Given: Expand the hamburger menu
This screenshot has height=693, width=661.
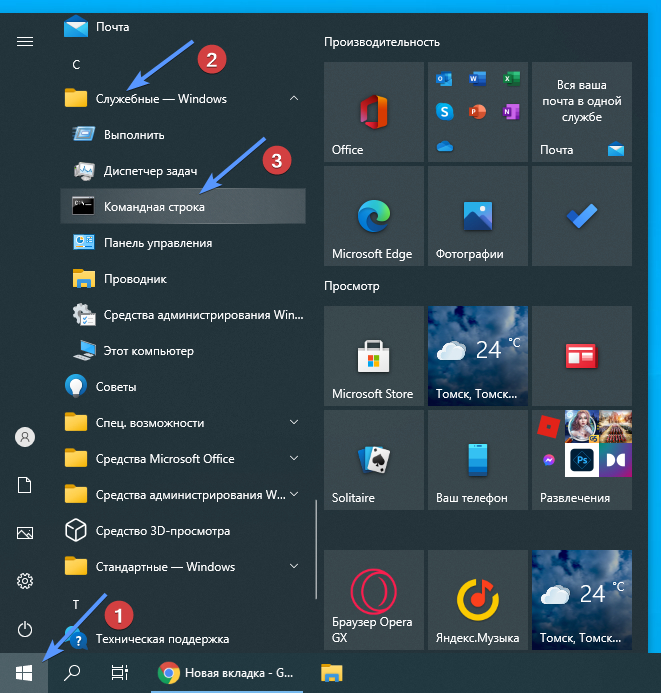Looking at the screenshot, I should [x=25, y=42].
